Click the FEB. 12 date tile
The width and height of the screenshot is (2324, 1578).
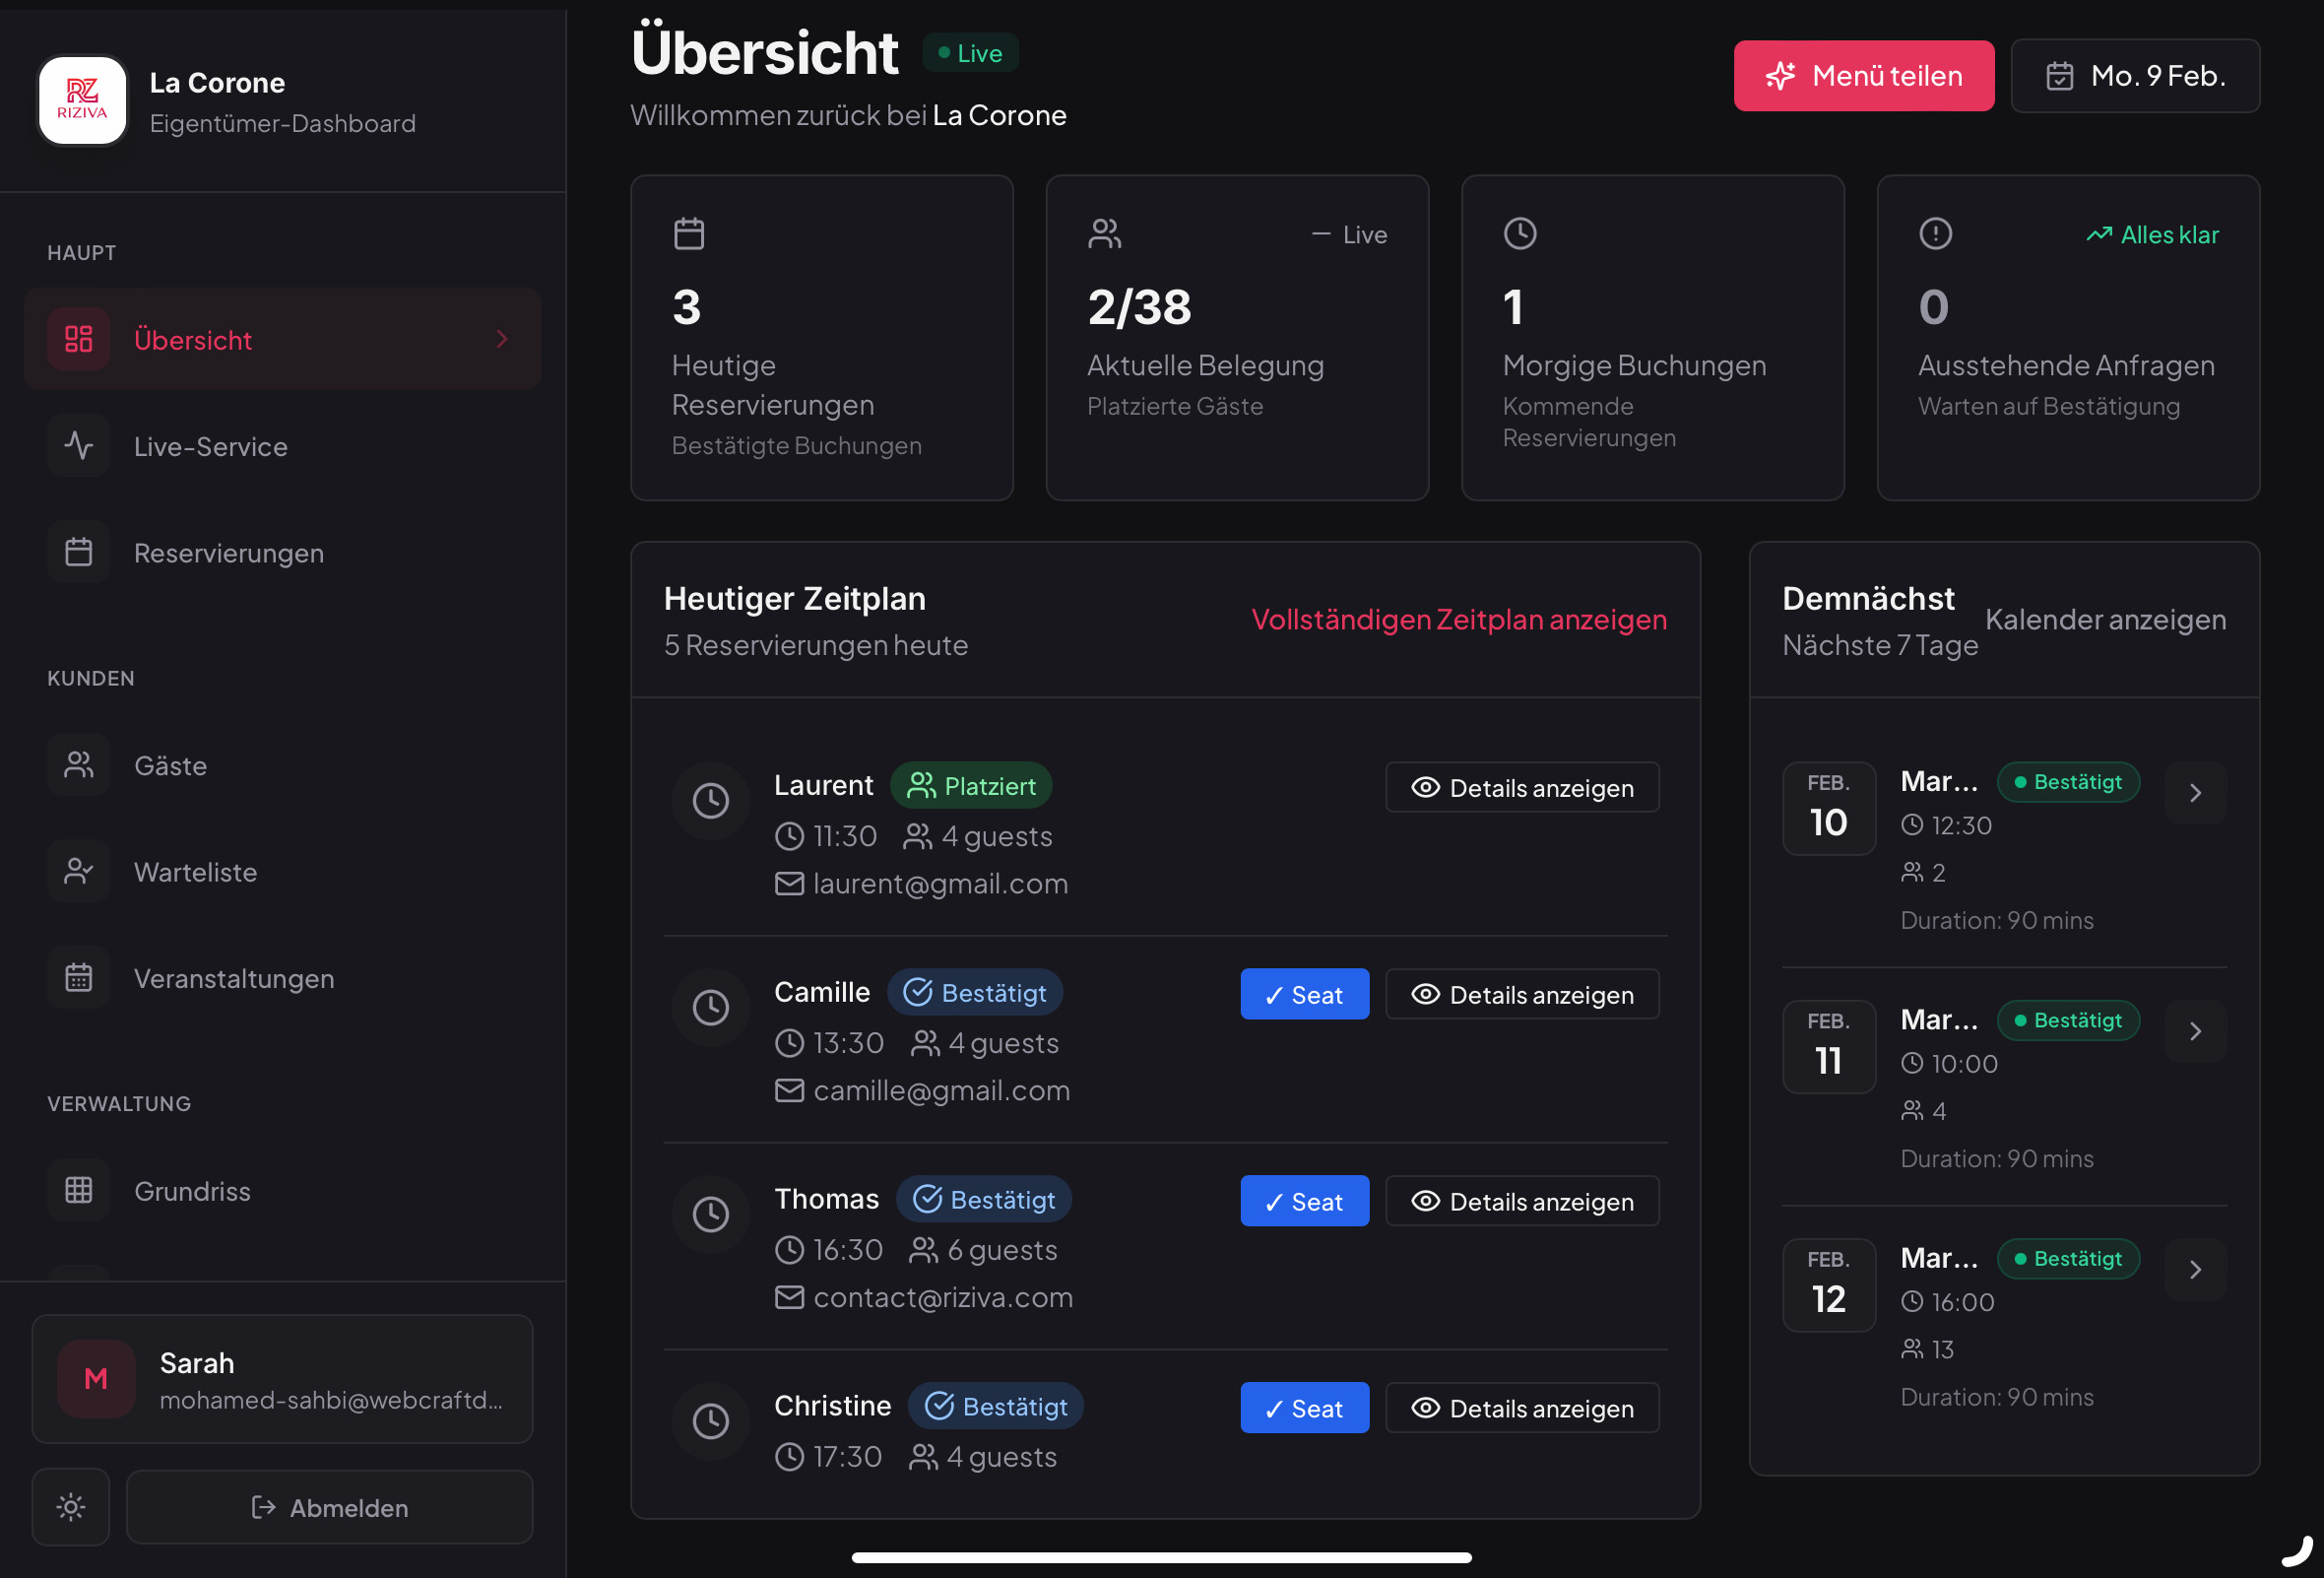1828,1285
